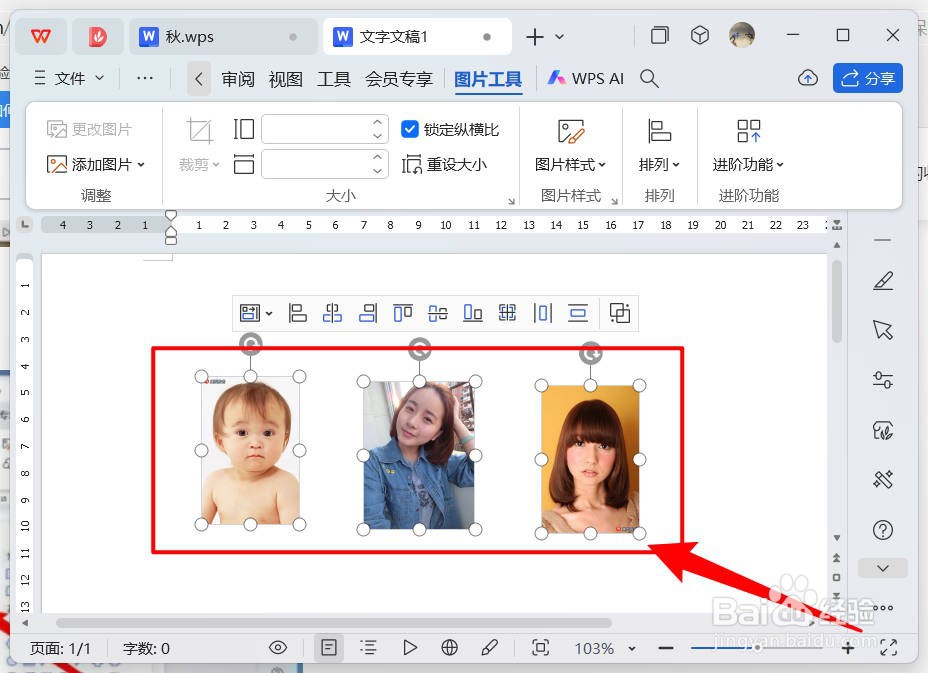Align selected pictures right in the floating toolbar
This screenshot has height=673, width=928.
tap(368, 313)
